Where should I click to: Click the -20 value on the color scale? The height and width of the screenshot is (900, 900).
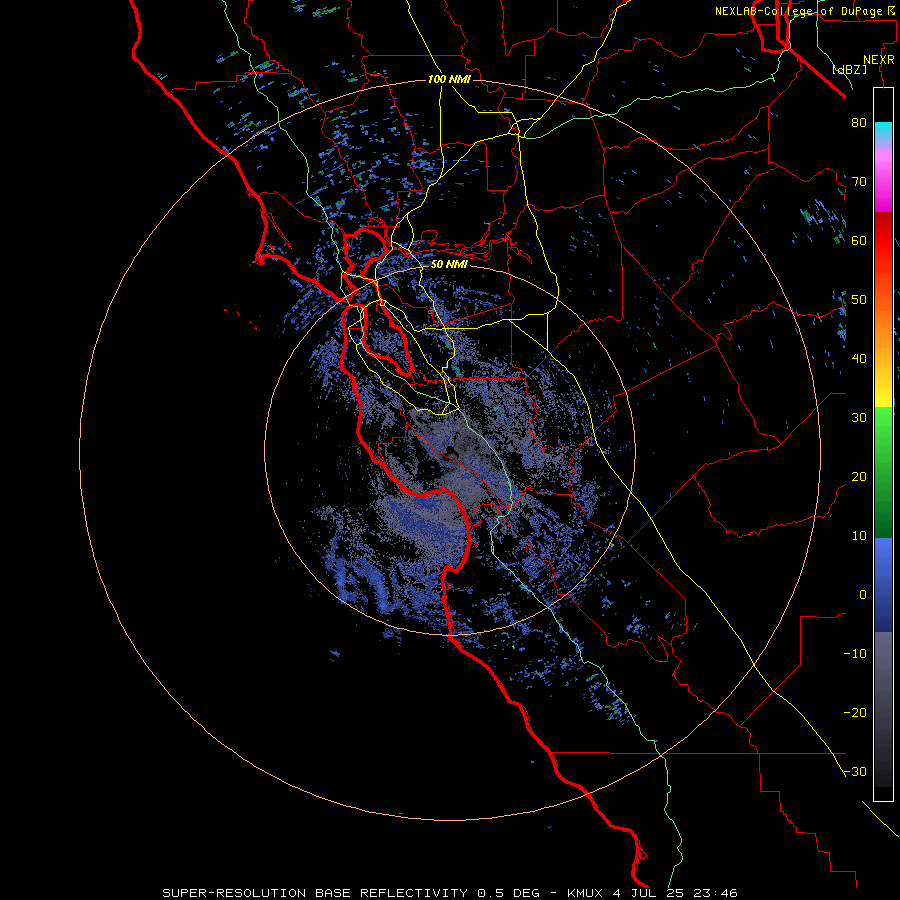coord(855,713)
